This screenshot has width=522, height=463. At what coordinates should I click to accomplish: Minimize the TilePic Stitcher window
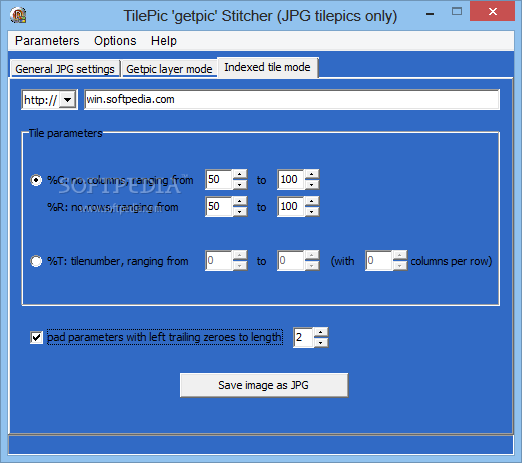click(x=430, y=14)
